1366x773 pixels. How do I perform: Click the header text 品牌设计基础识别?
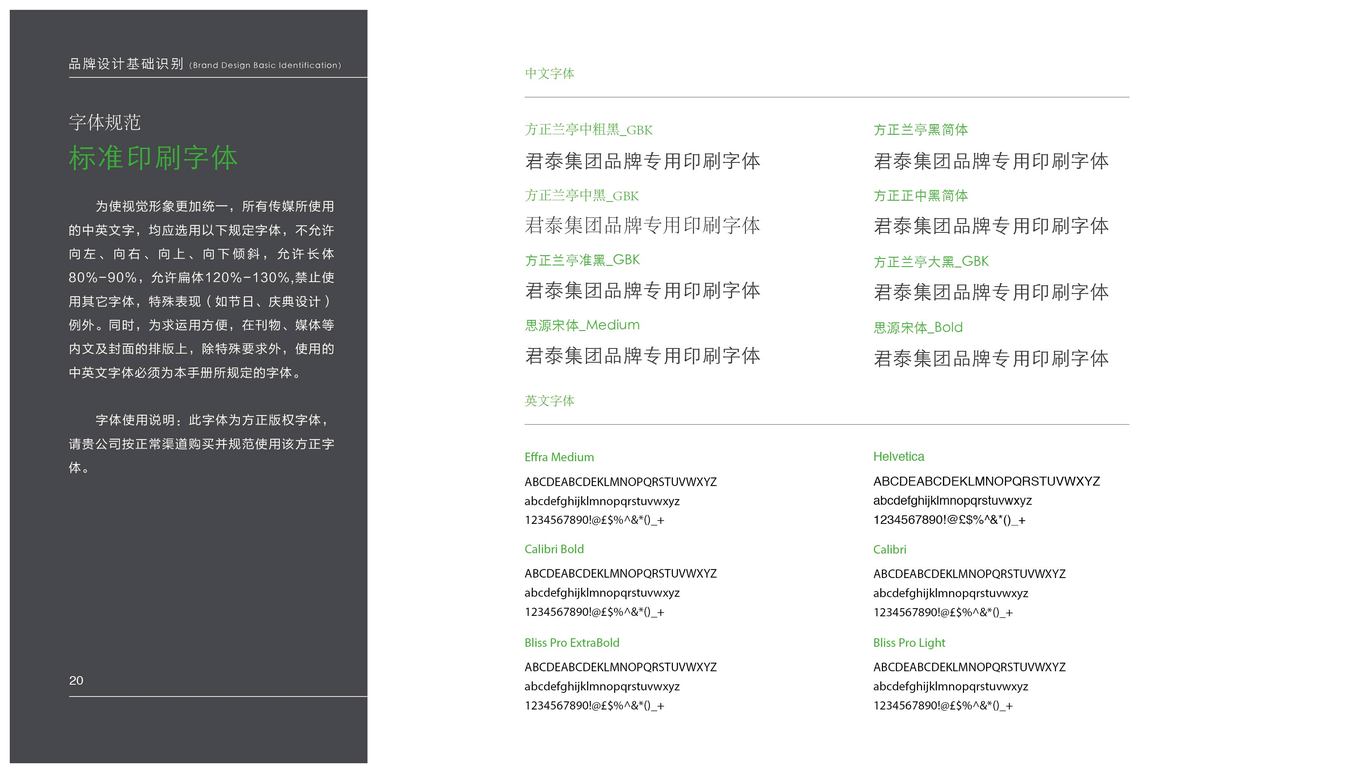pyautogui.click(x=126, y=64)
